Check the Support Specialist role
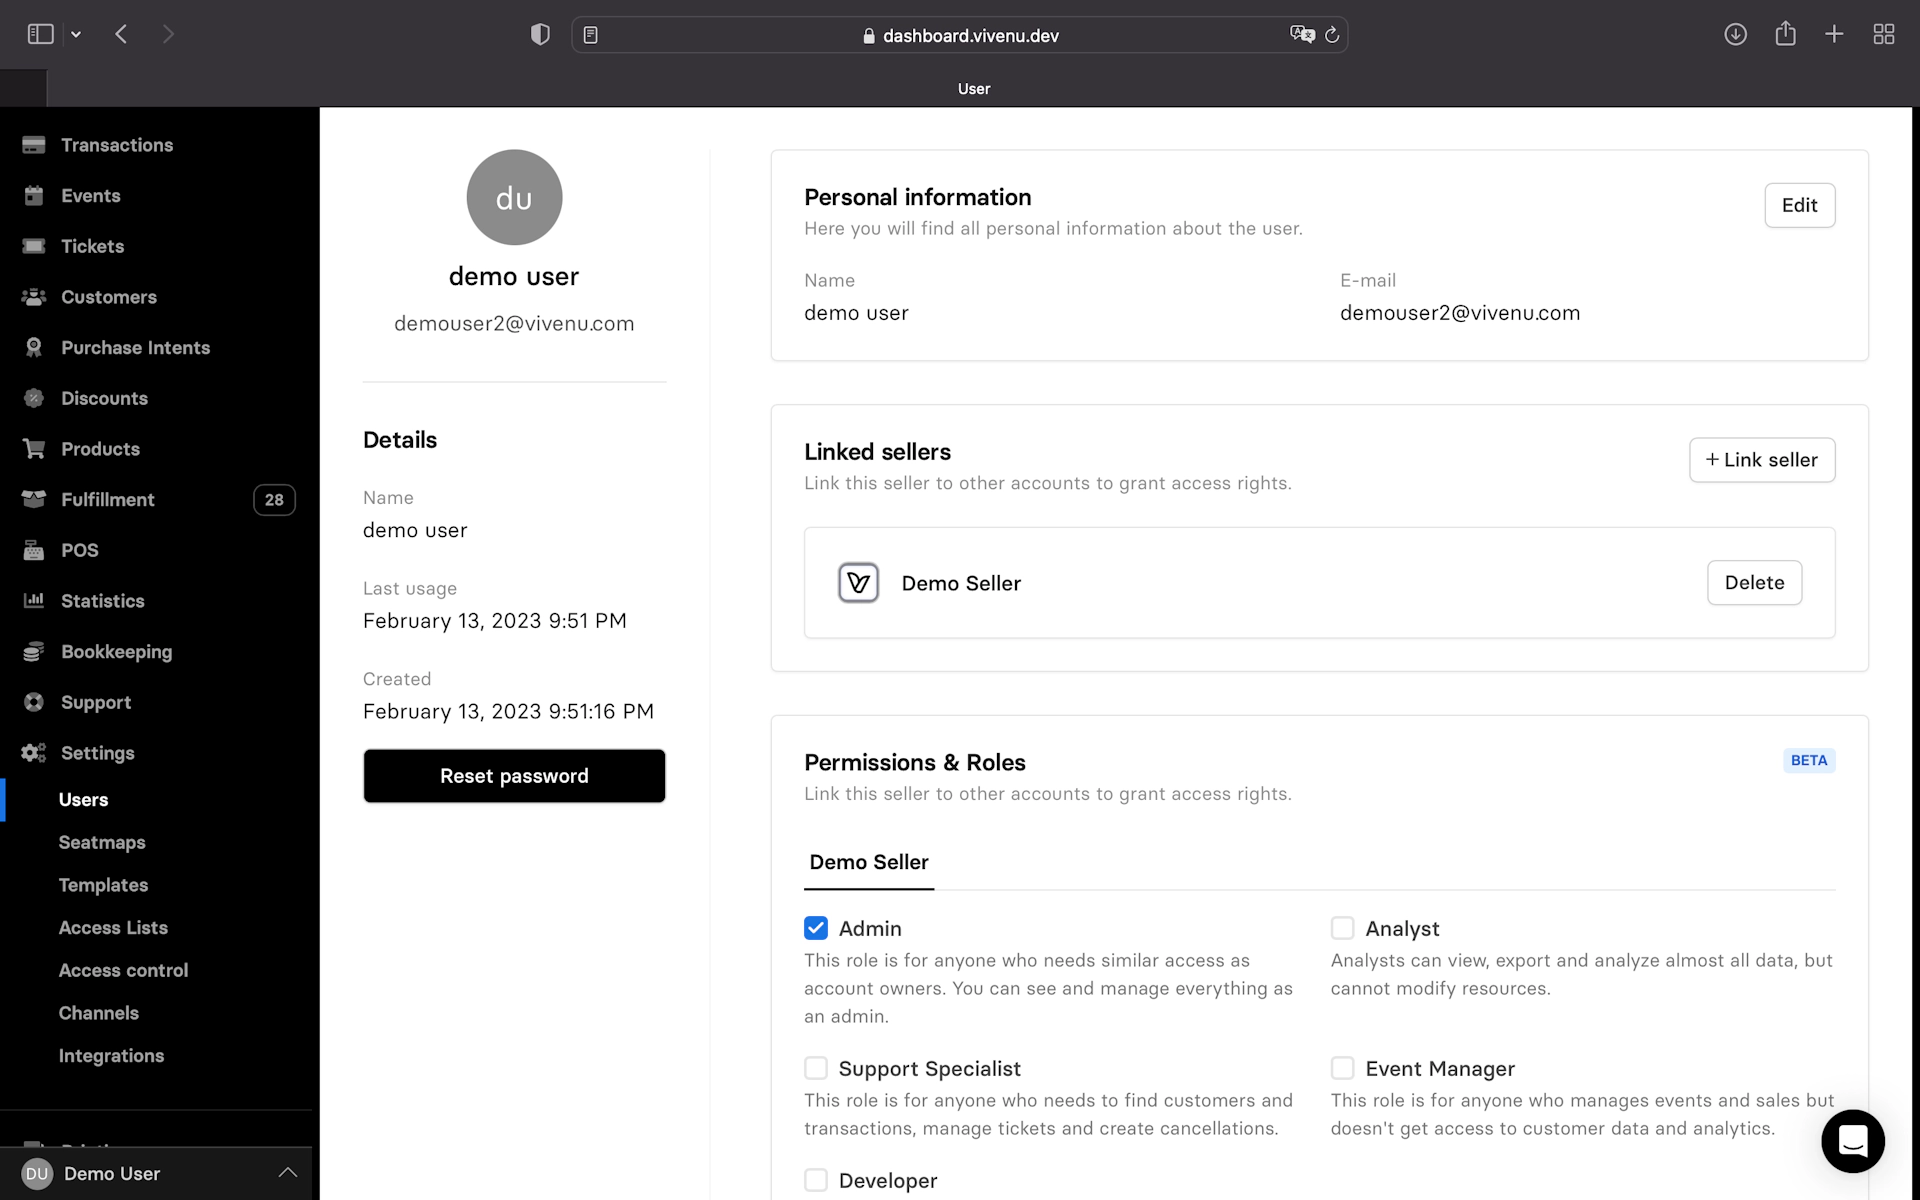Screen dimensions: 1920x1200 816,1068
